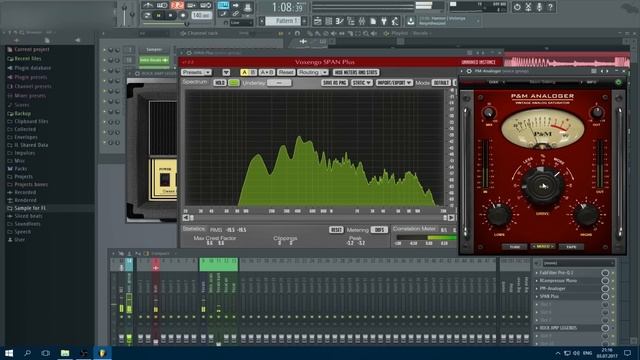Screen dimensions: 640x360
Task: Open the Import/Export dropdown in SPAN
Action: [x=394, y=82]
